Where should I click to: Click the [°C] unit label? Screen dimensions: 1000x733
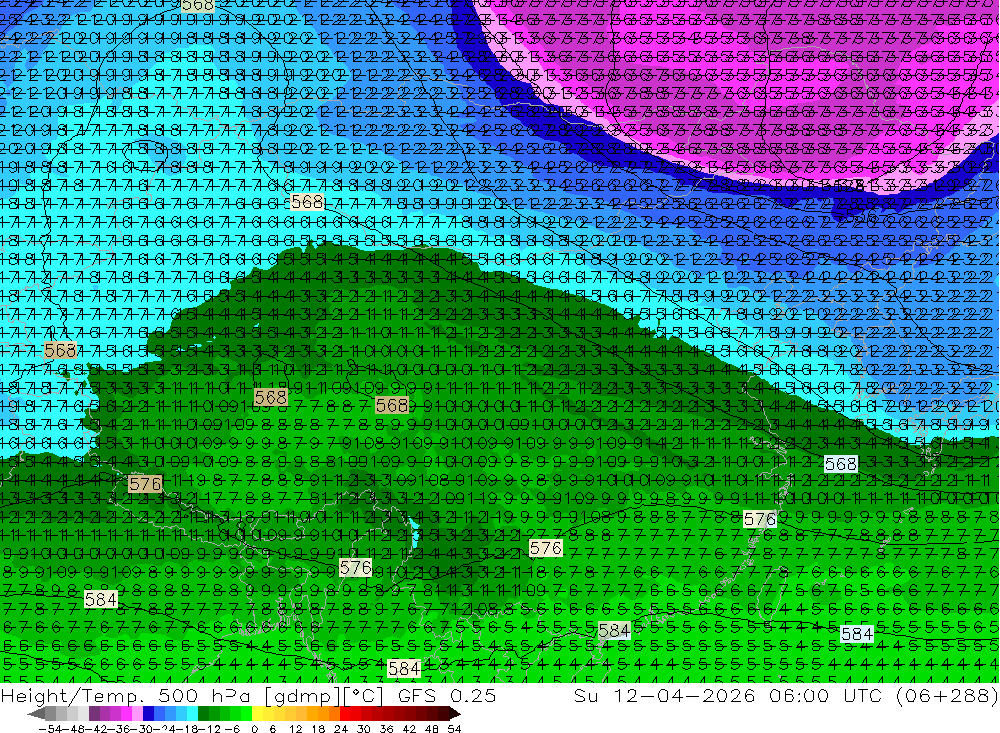363,696
